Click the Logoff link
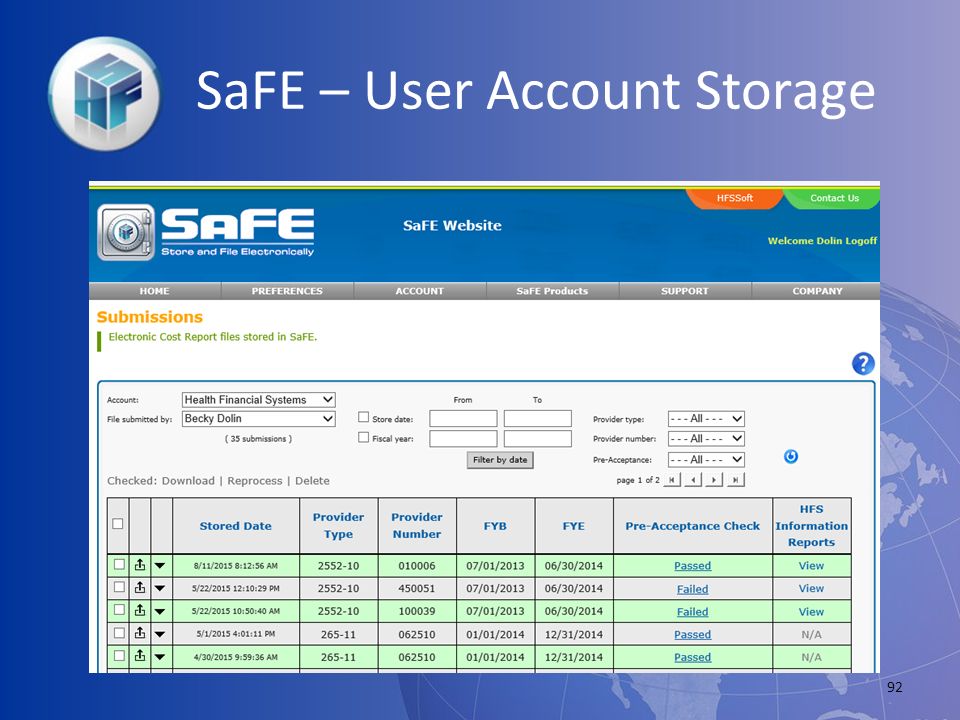This screenshot has width=960, height=720. tap(861, 241)
